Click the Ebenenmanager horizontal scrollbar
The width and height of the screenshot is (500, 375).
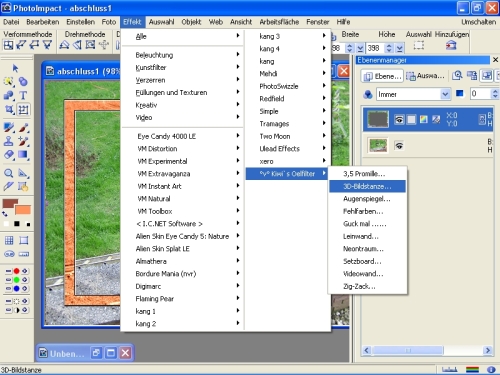tap(427, 350)
